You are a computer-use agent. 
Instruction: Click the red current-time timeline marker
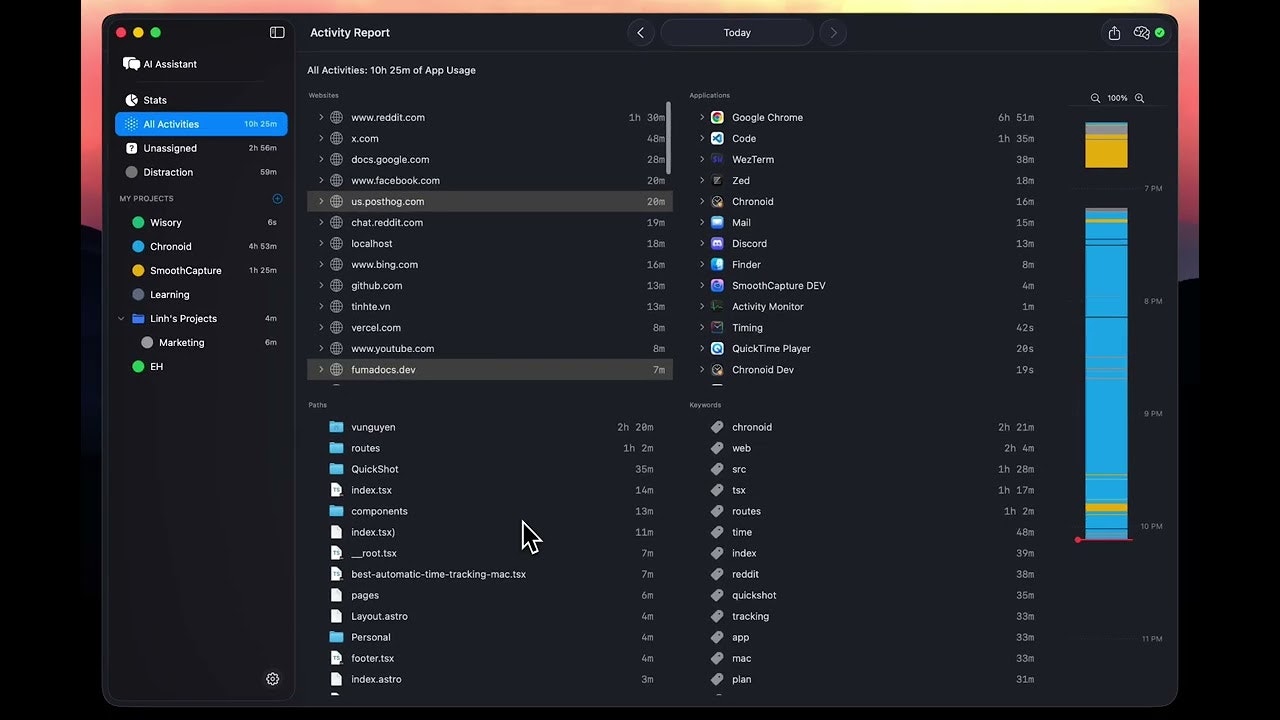coord(1078,539)
